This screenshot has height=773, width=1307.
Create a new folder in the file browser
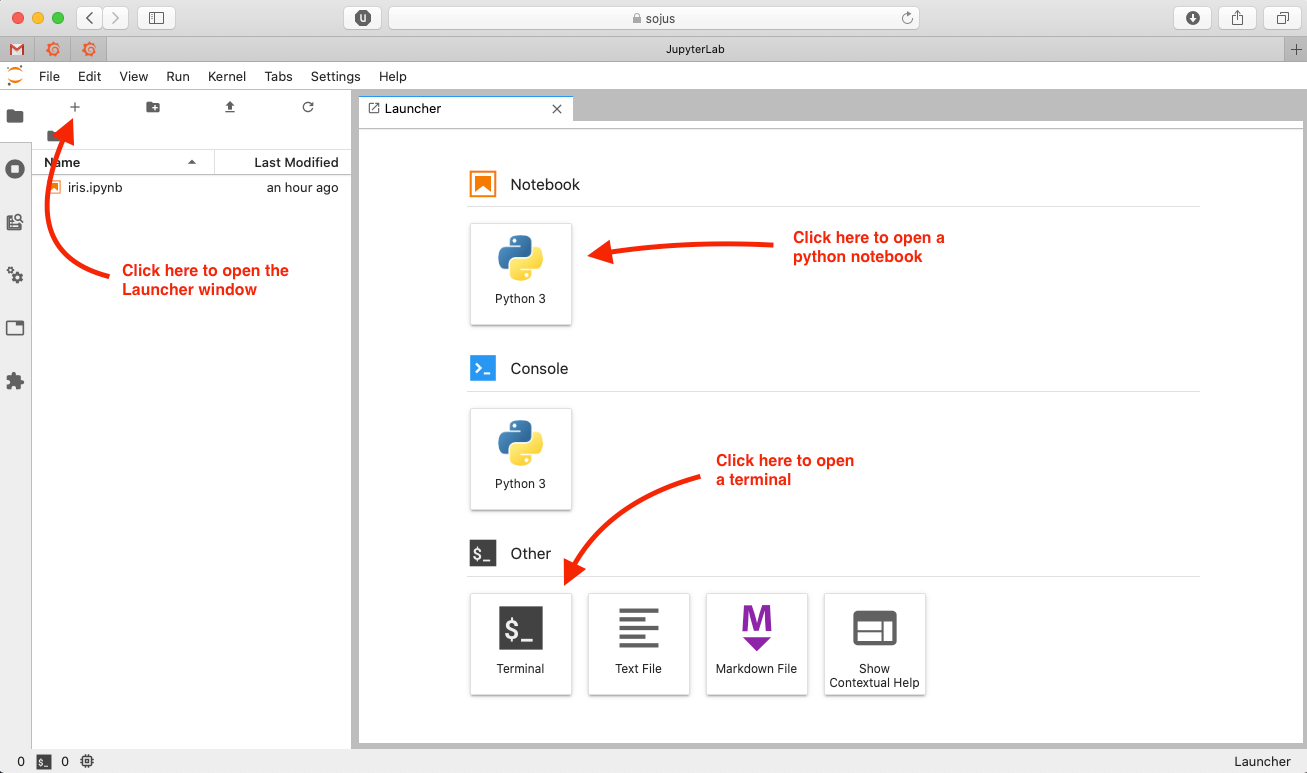click(152, 106)
